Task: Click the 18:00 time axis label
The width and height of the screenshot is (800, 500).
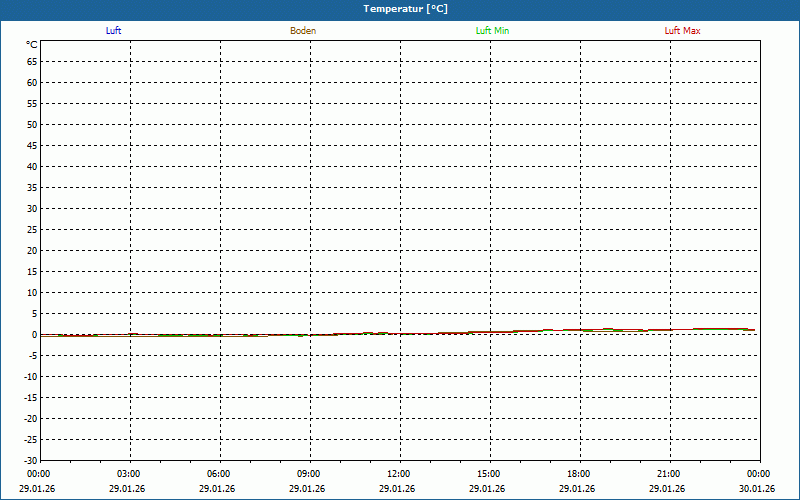Action: click(x=579, y=474)
